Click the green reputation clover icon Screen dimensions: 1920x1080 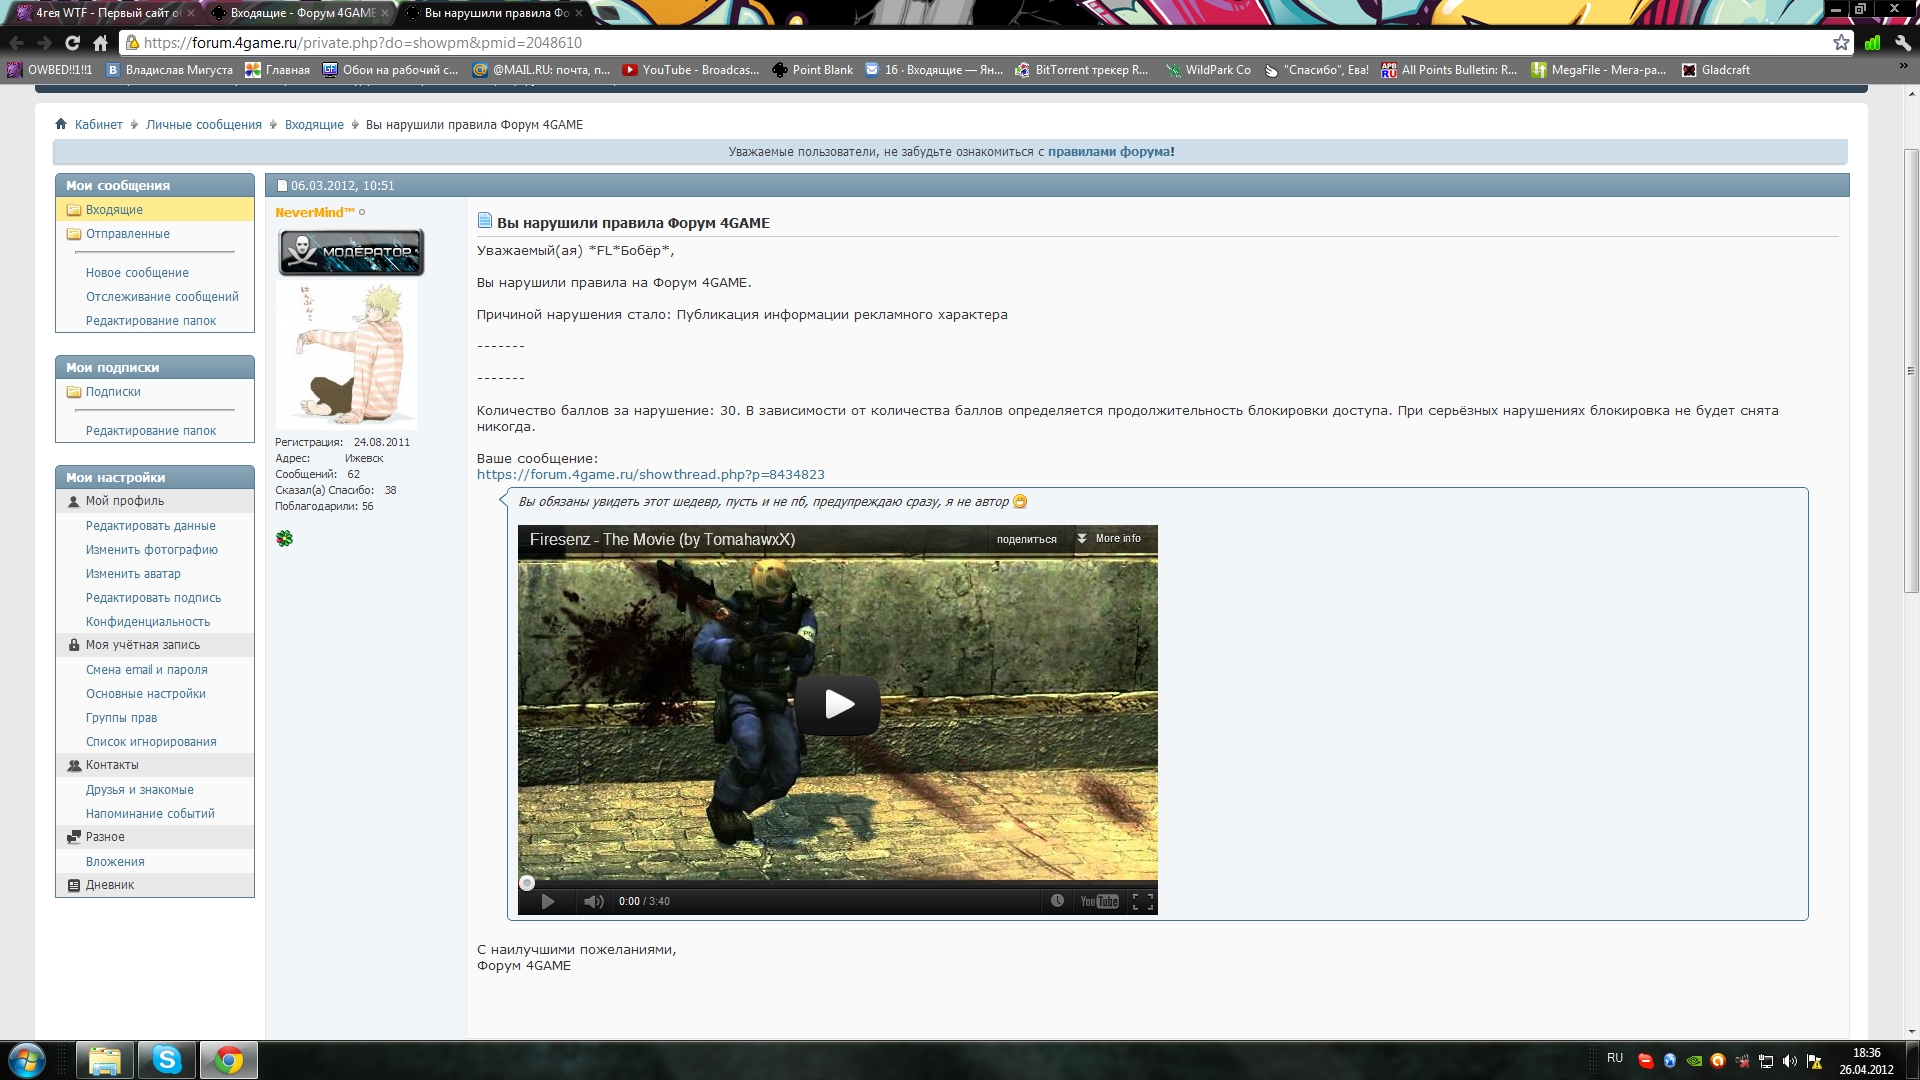pos(285,539)
